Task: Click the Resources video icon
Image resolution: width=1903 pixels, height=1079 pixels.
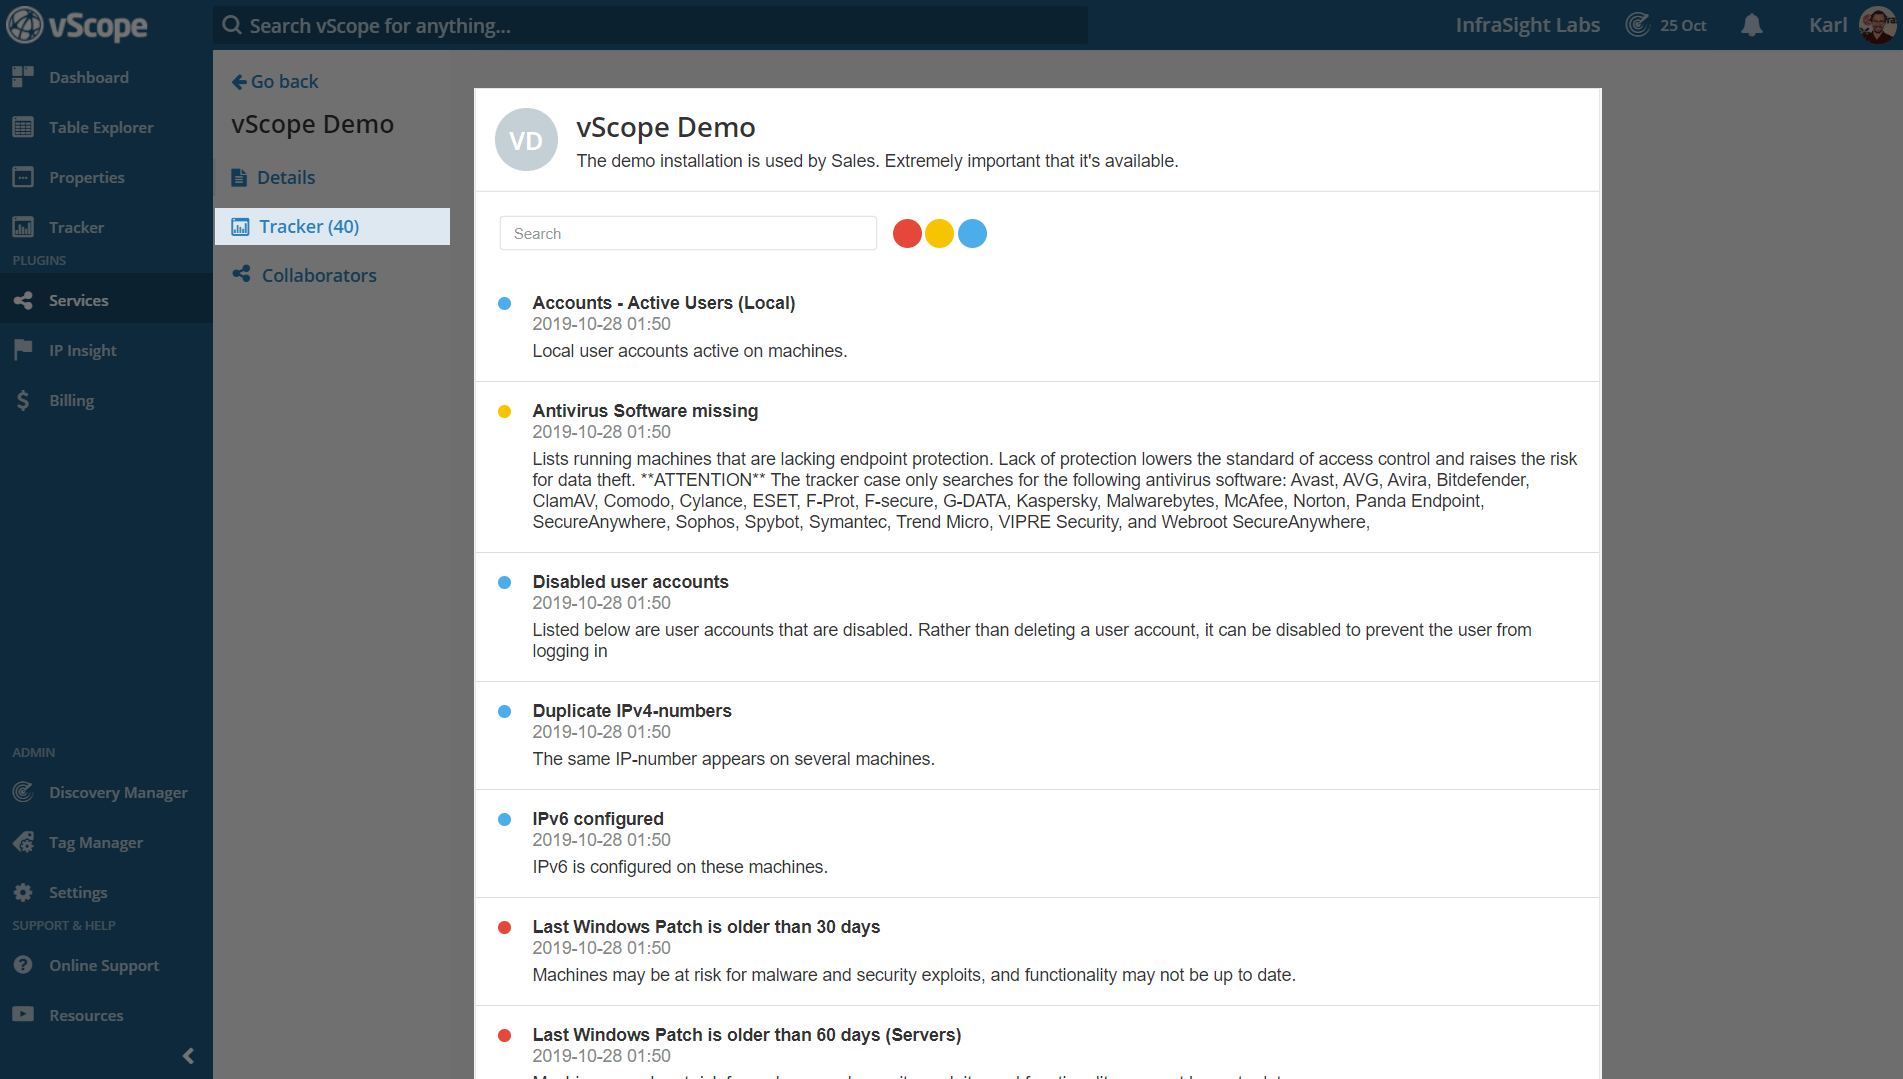Action: click(23, 1014)
